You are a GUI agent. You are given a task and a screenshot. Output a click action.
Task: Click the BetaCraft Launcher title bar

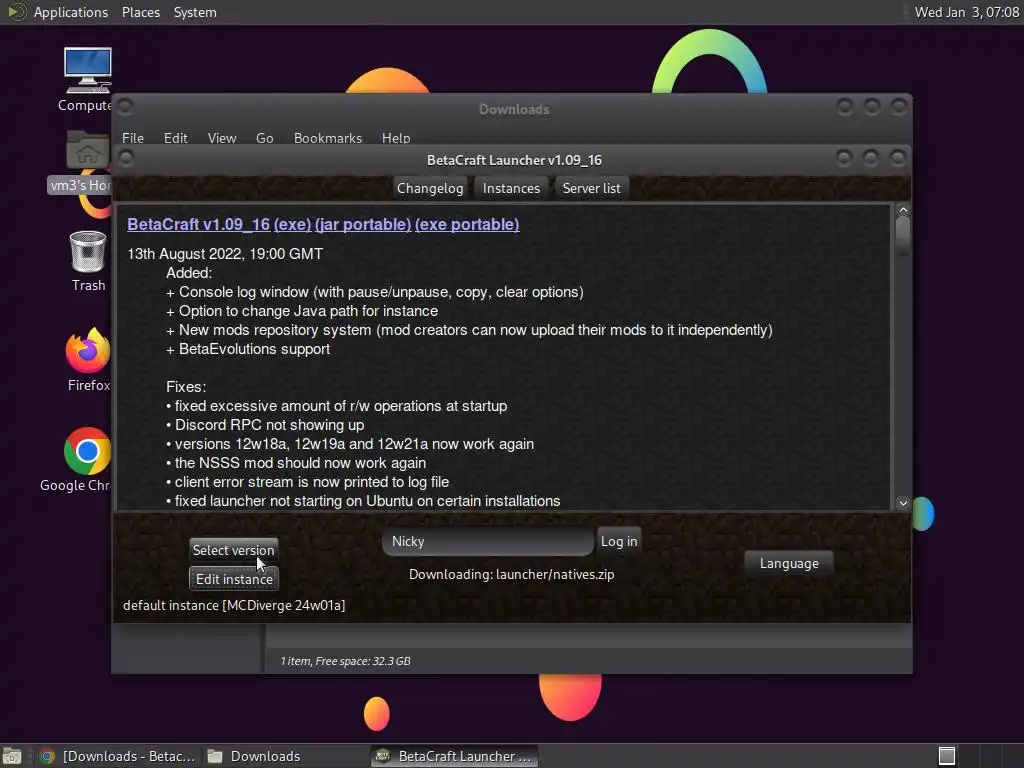tap(514, 160)
